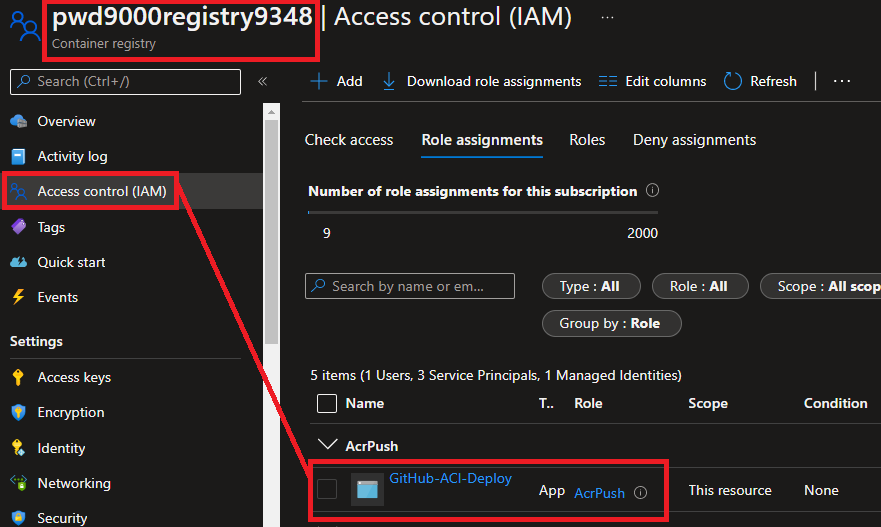
Task: Click the info icon beside role assignments count
Action: coord(652,190)
